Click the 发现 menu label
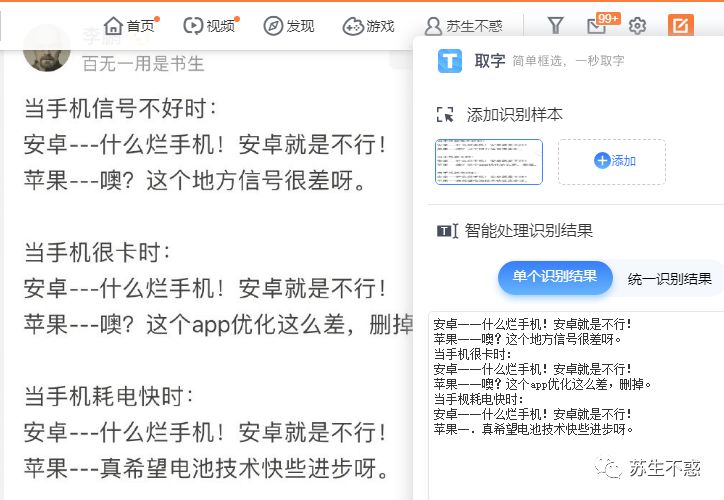 [300, 26]
